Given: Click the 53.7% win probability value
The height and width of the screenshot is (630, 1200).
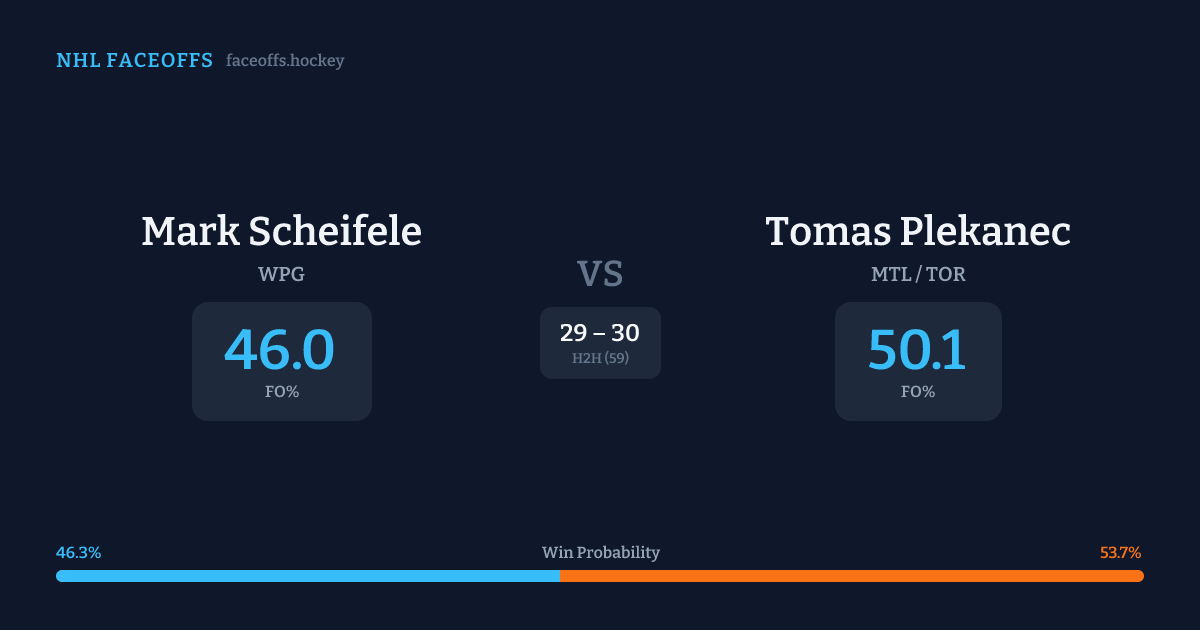Looking at the screenshot, I should coord(1120,552).
